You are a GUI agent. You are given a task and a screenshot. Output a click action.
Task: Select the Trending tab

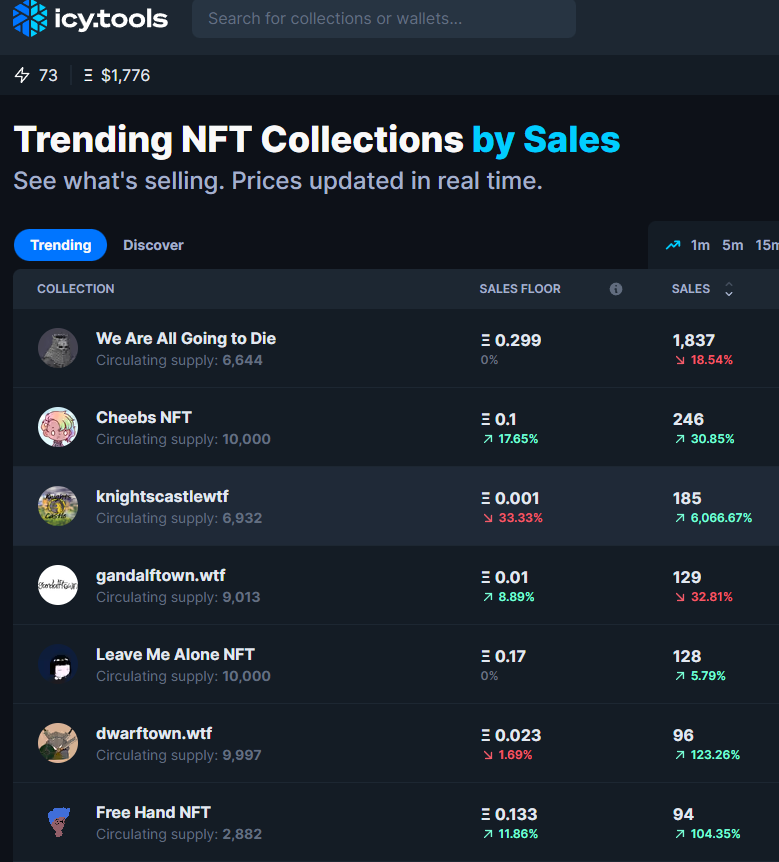[60, 245]
